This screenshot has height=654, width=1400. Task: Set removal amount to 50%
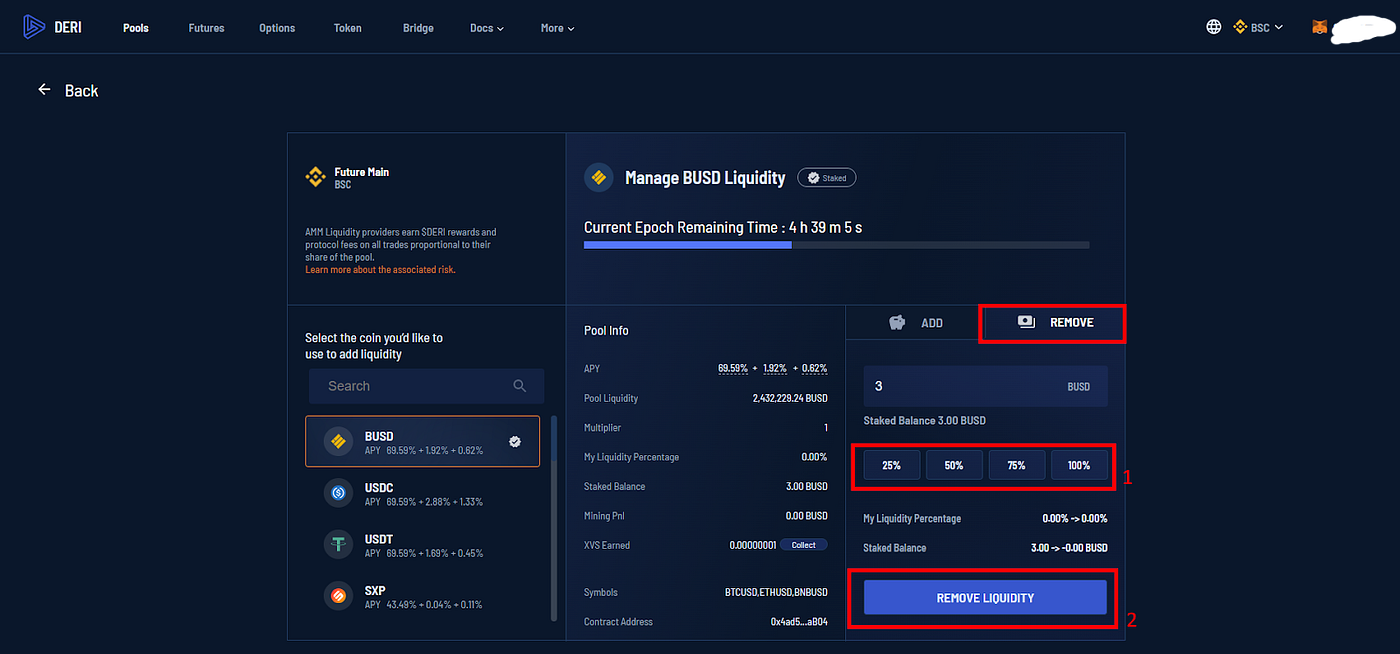coord(954,465)
